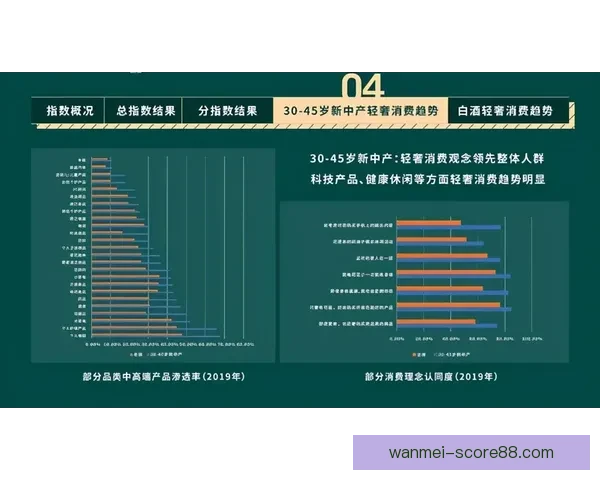Click 30-45岁新中产 legend entry in right chart
This screenshot has height=480, width=600.
454,355
